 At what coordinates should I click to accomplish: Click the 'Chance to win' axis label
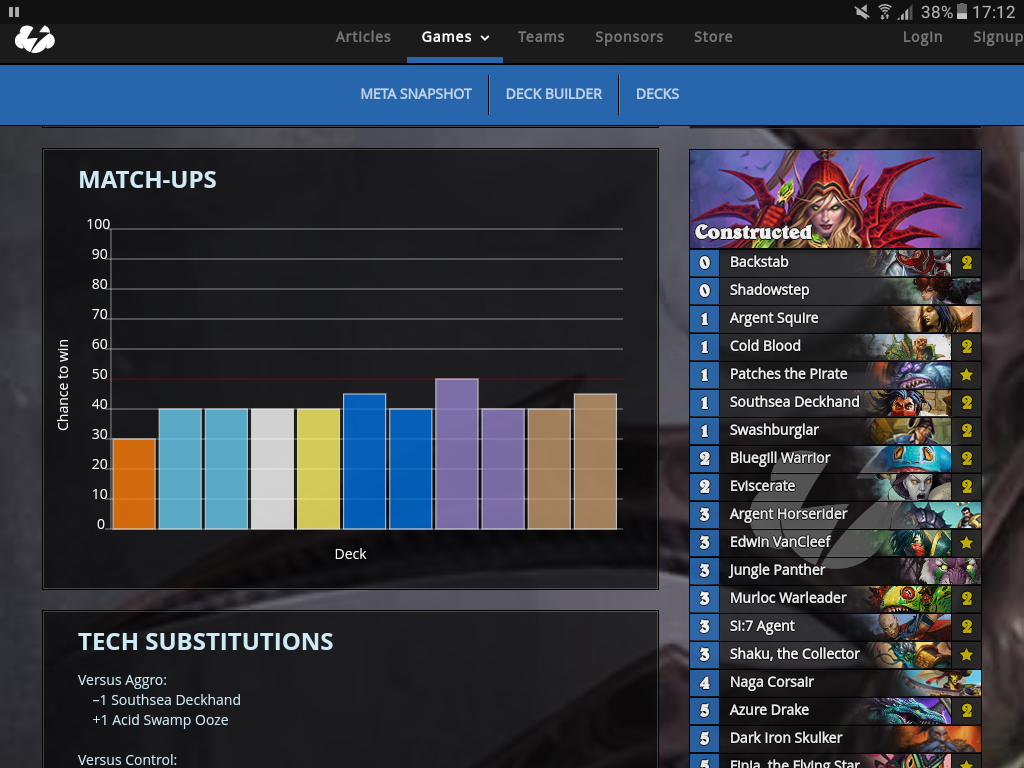(x=63, y=385)
